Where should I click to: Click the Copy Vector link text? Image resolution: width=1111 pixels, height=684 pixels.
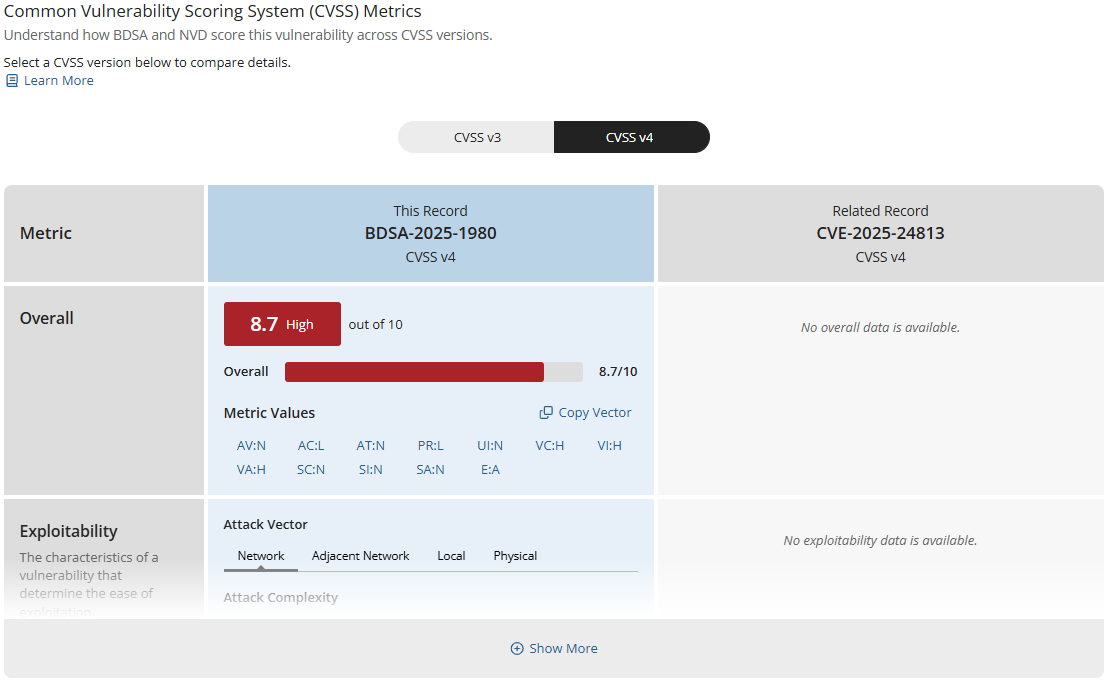point(594,413)
